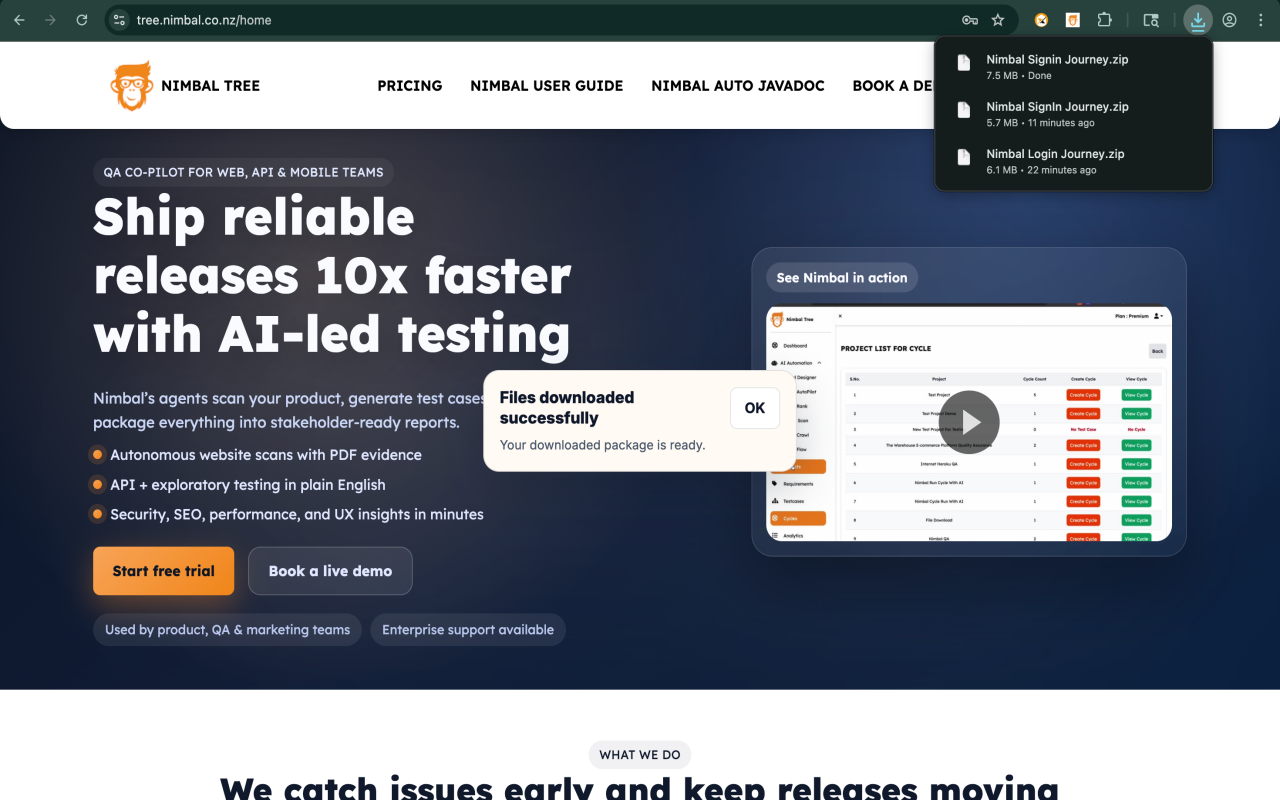Click the 'WHAT WE DO' section badge
Image resolution: width=1280 pixels, height=800 pixels.
tap(640, 755)
